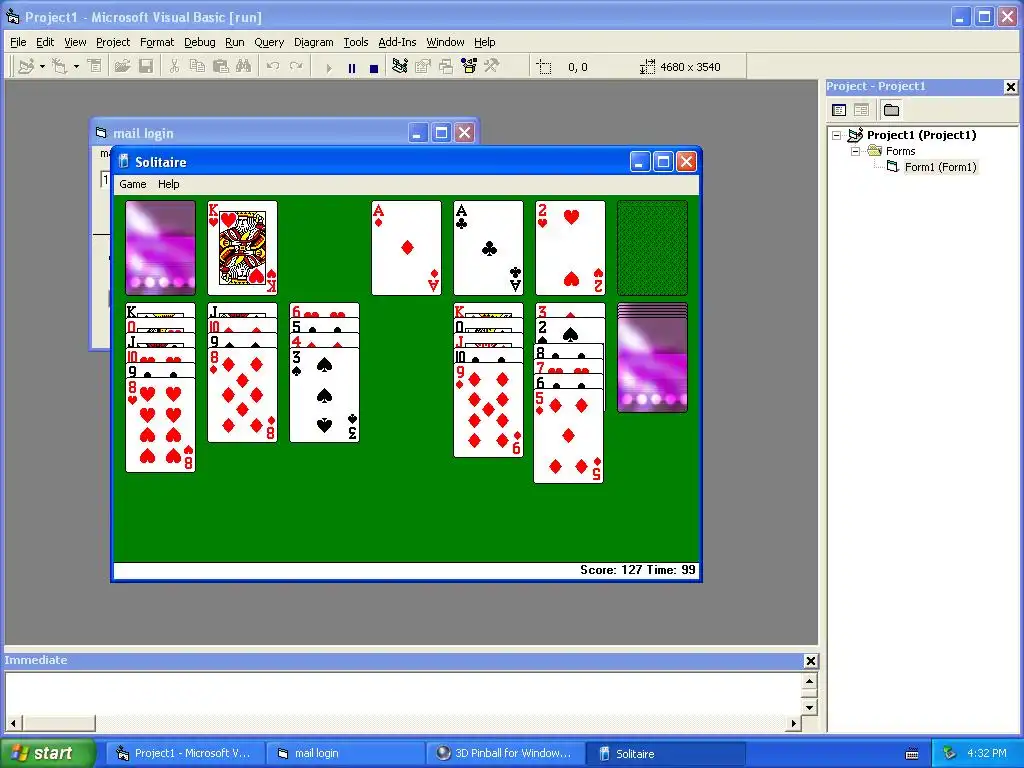Open the Add Form dropdown arrow
This screenshot has width=1024, height=768.
click(x=76, y=67)
